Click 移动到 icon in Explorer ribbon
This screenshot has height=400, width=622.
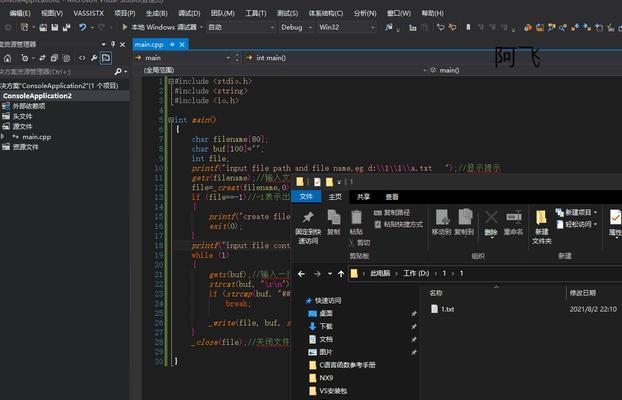tap(442, 217)
